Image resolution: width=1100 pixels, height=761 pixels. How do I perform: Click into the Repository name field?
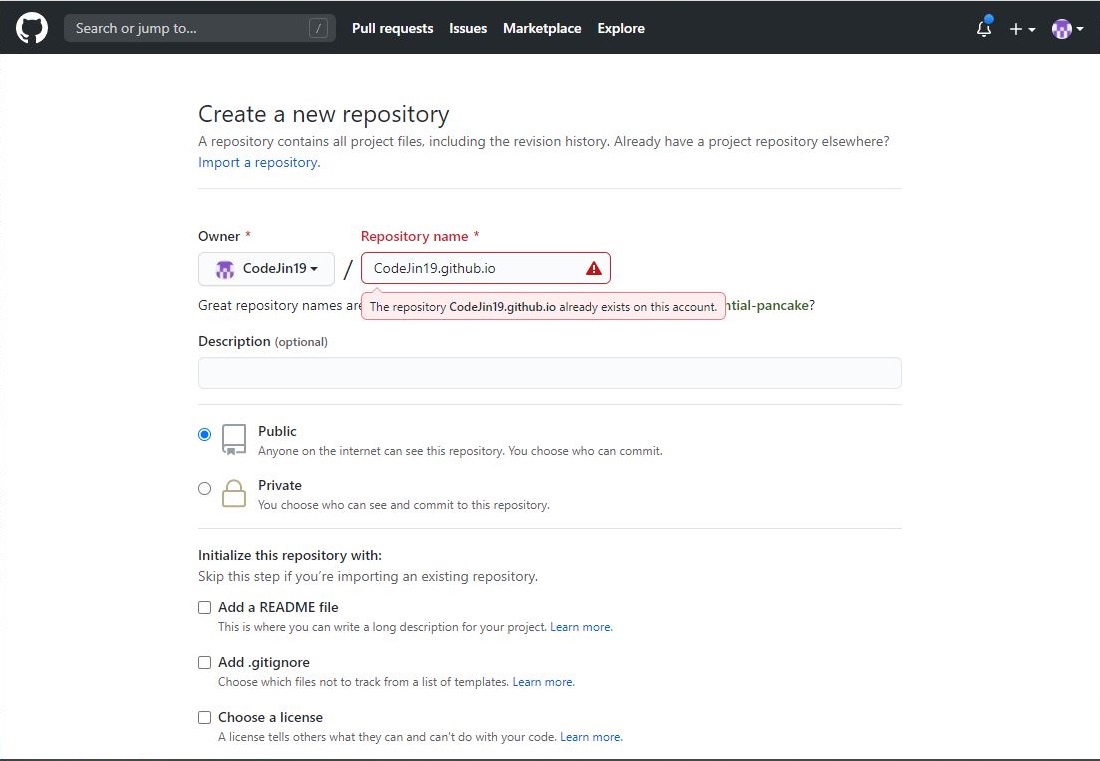485,268
